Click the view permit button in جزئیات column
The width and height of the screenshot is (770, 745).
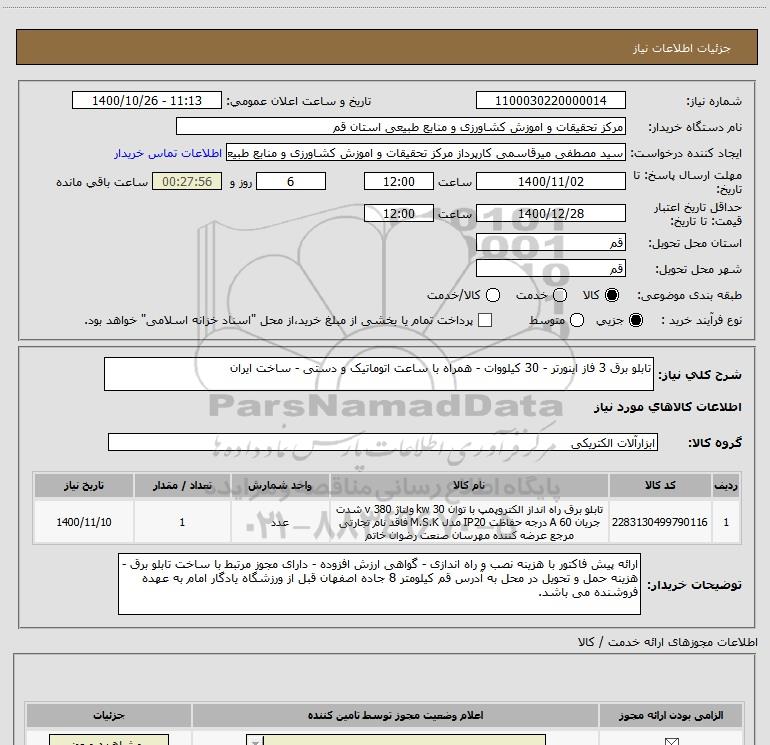click(x=109, y=740)
